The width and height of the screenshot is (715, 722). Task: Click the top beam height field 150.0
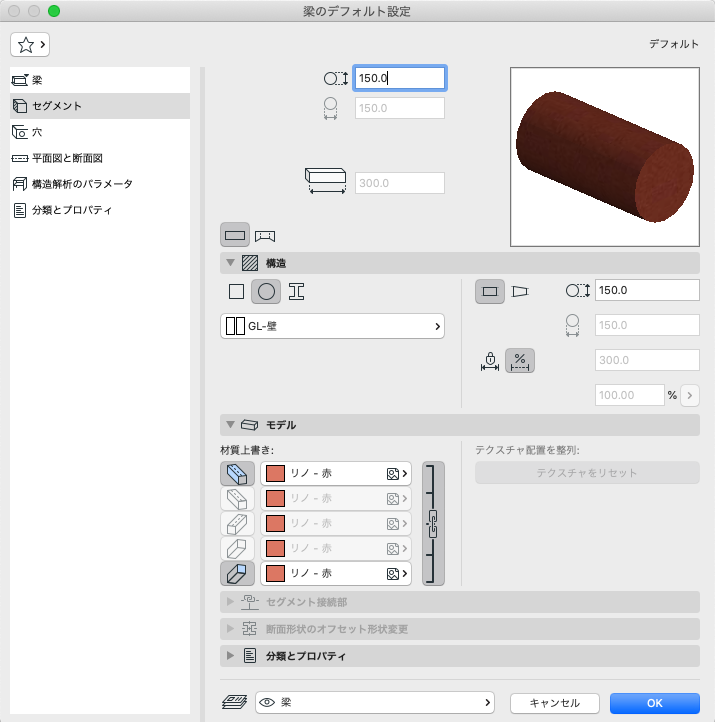pyautogui.click(x=400, y=78)
